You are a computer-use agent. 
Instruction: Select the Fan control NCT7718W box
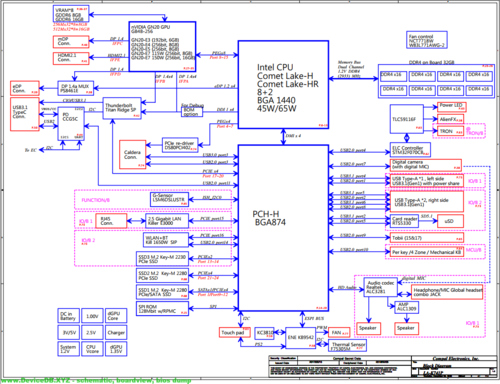point(427,40)
